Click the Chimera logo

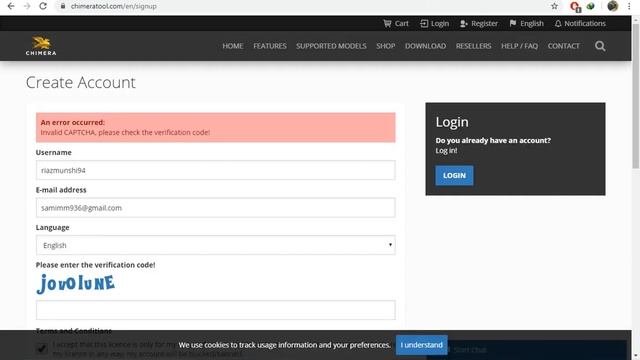[x=41, y=46]
